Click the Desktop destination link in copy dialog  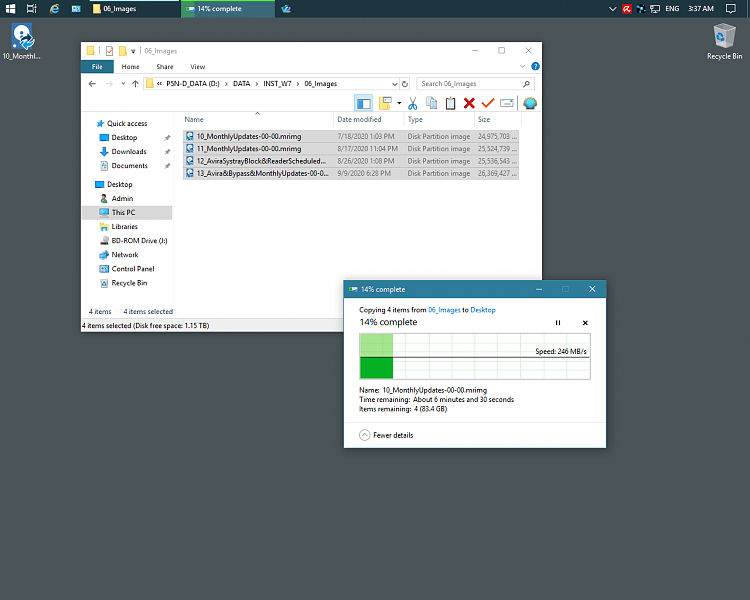point(483,310)
